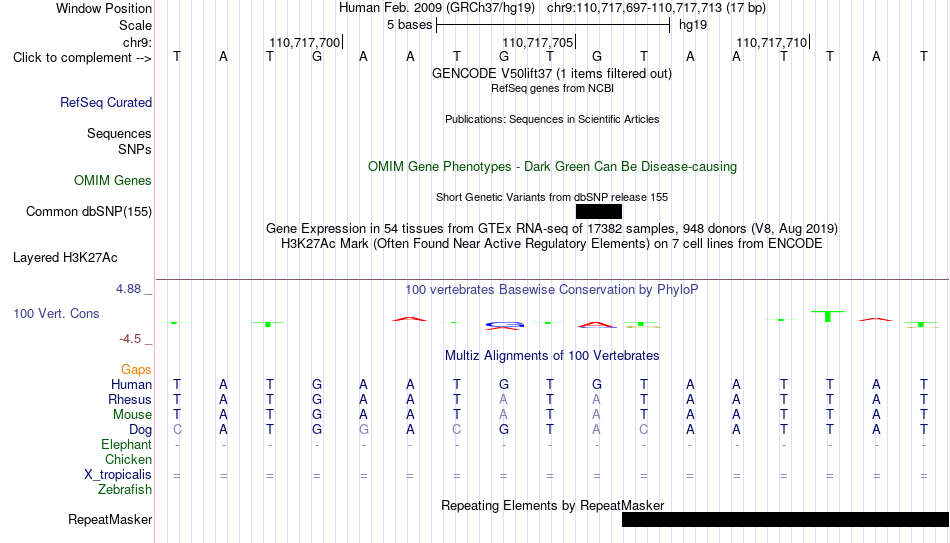The image size is (950, 543).
Task: Click the OMIM Gene Phenotypes track title
Action: tap(552, 167)
